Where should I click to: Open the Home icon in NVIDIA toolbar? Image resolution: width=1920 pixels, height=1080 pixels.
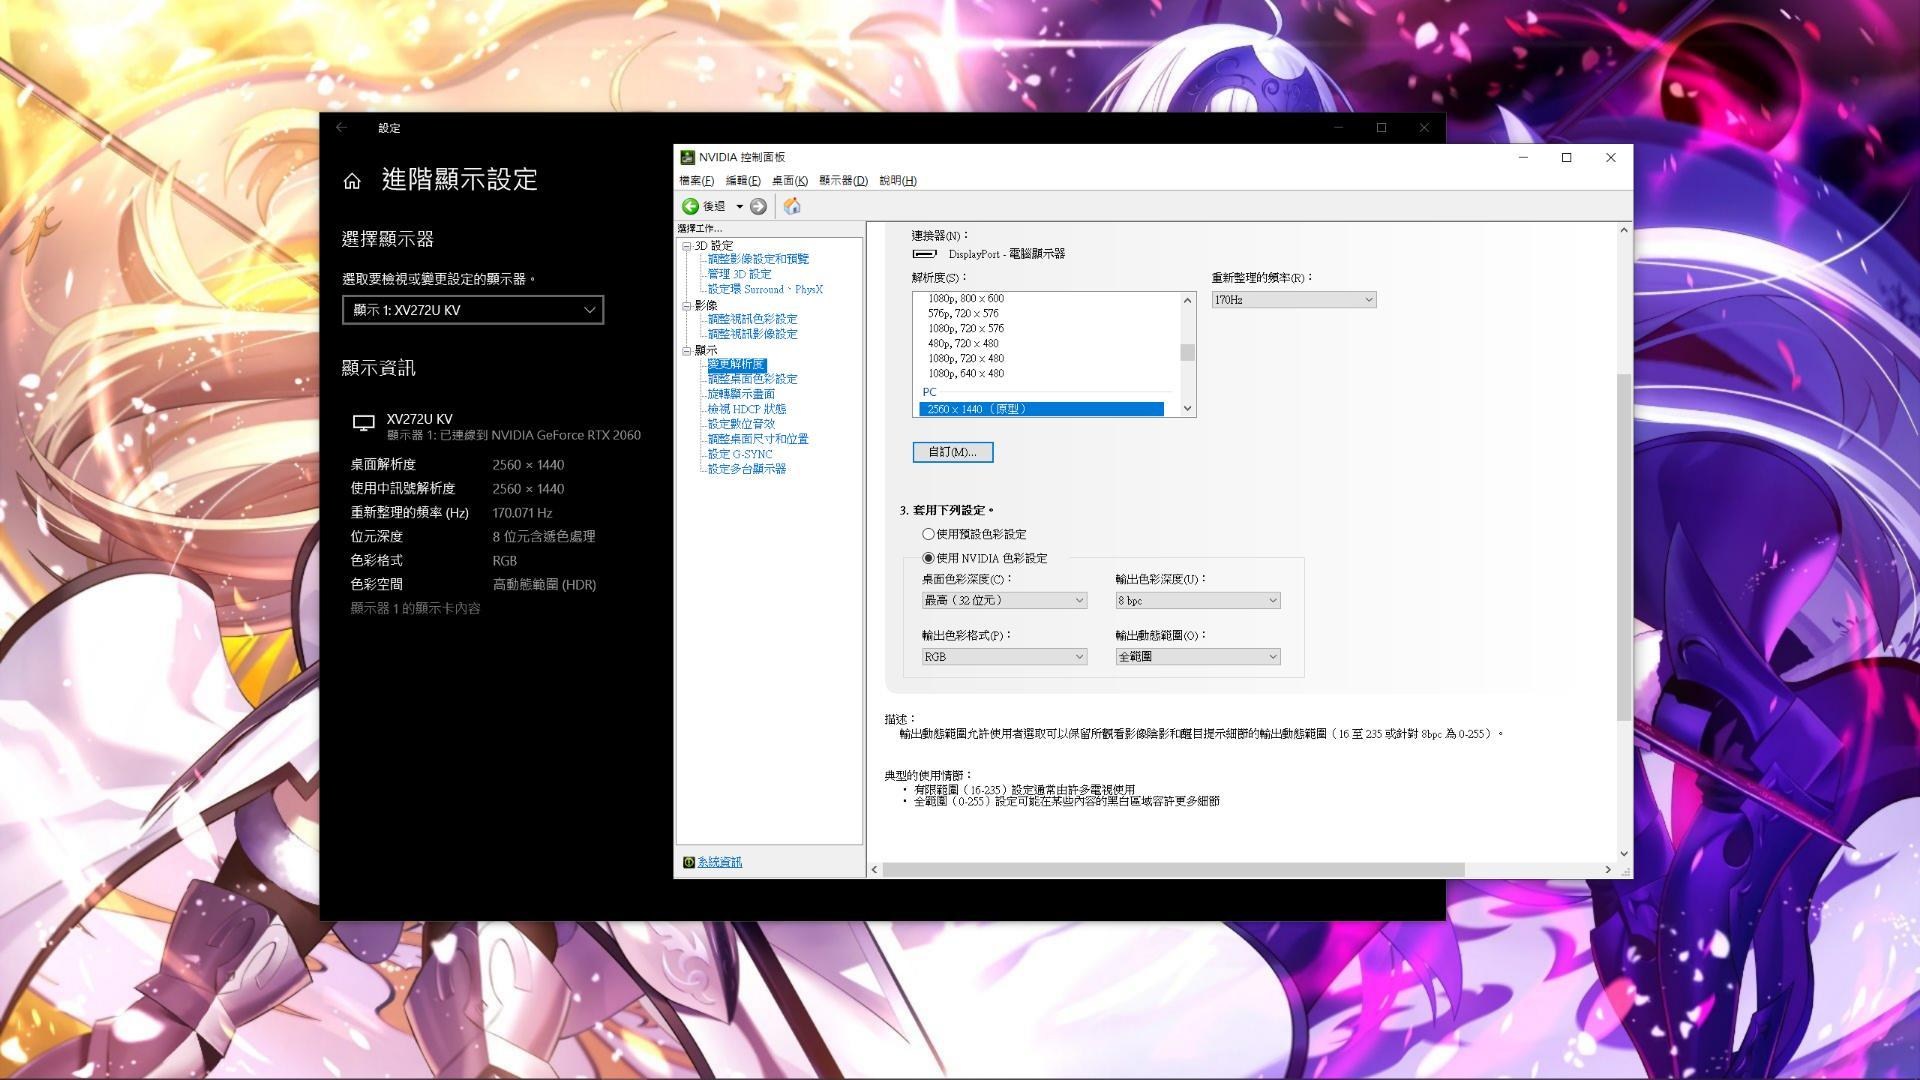792,206
